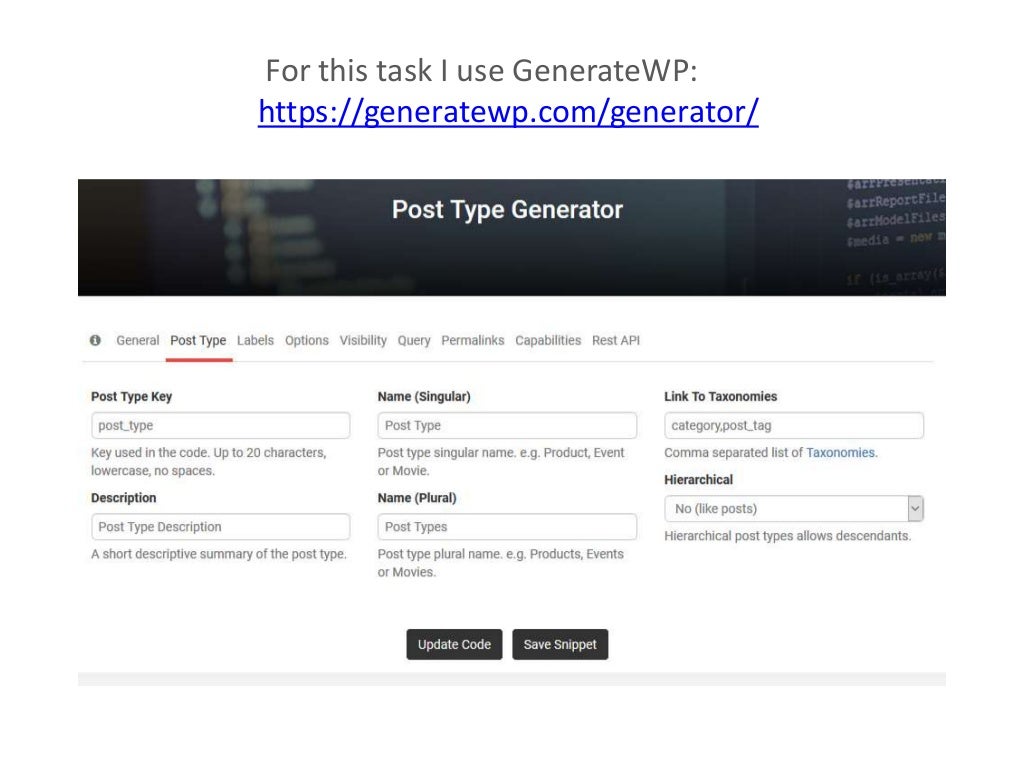The width and height of the screenshot is (1024, 768).
Task: Click the Name (Singular) input field
Action: pyautogui.click(x=507, y=425)
